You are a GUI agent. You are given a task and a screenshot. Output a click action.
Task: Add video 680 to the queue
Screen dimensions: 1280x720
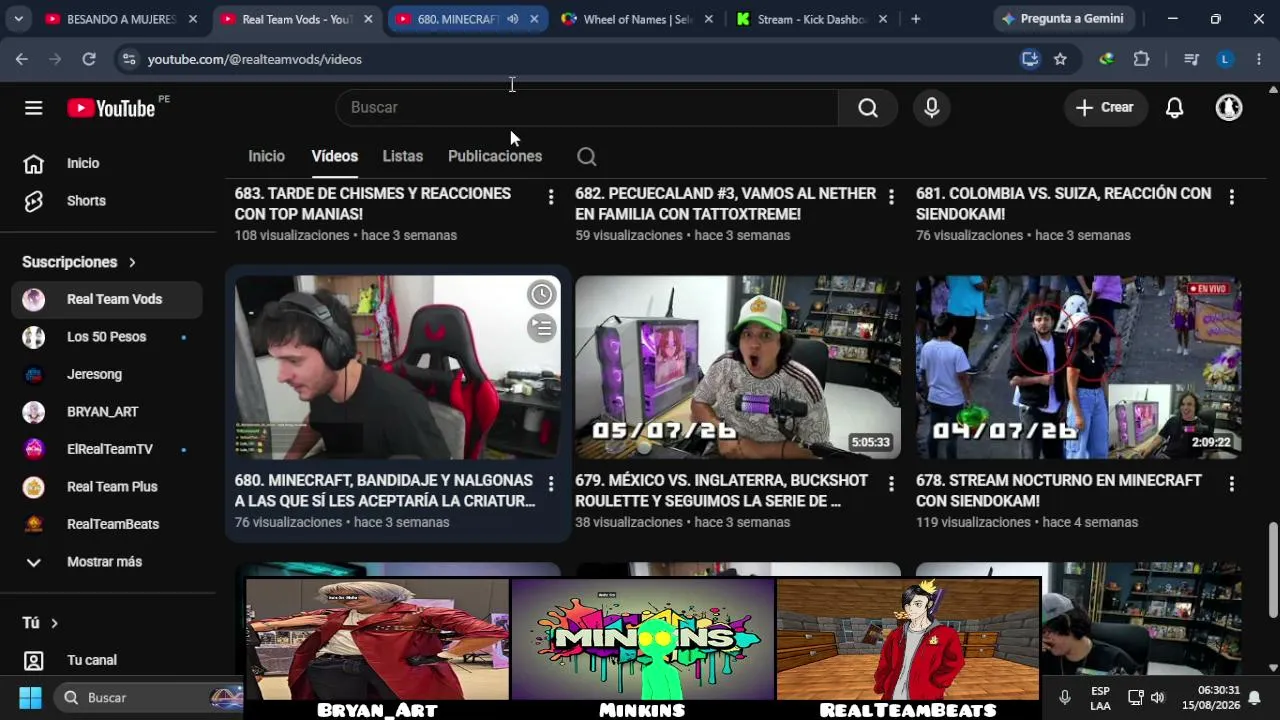tap(541, 328)
